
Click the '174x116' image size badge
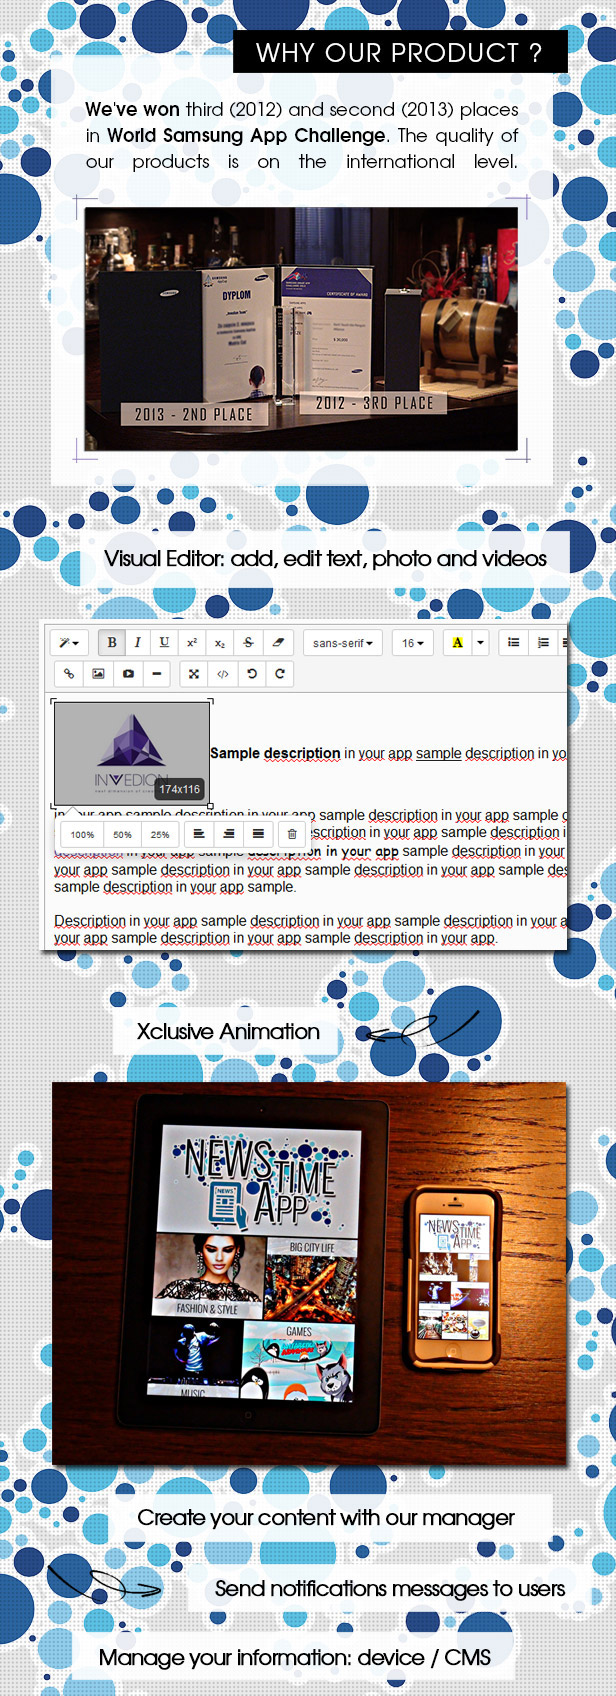click(x=179, y=789)
